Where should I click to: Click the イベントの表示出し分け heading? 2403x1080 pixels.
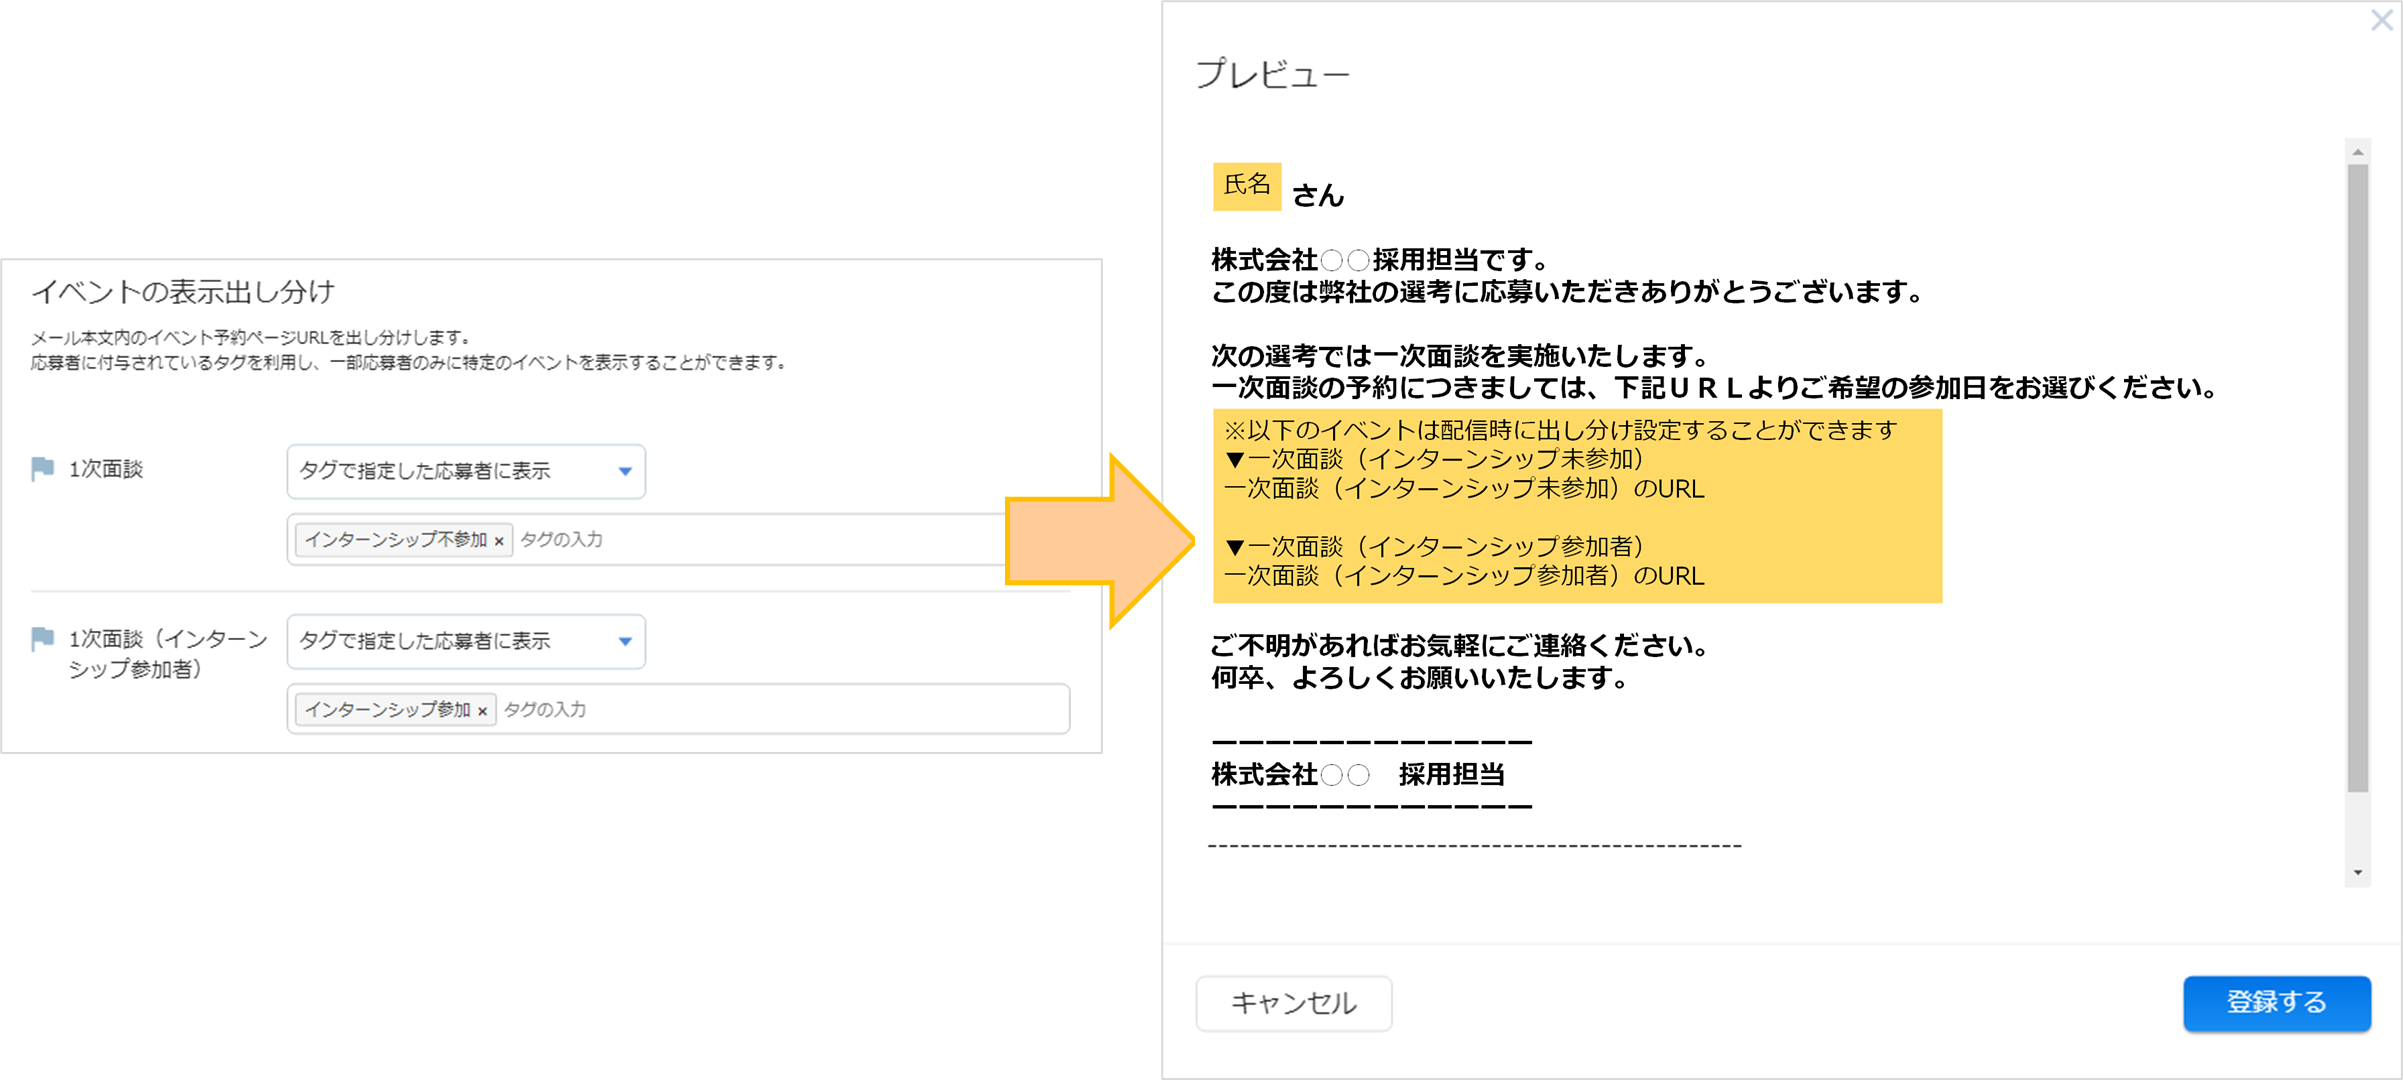[183, 291]
